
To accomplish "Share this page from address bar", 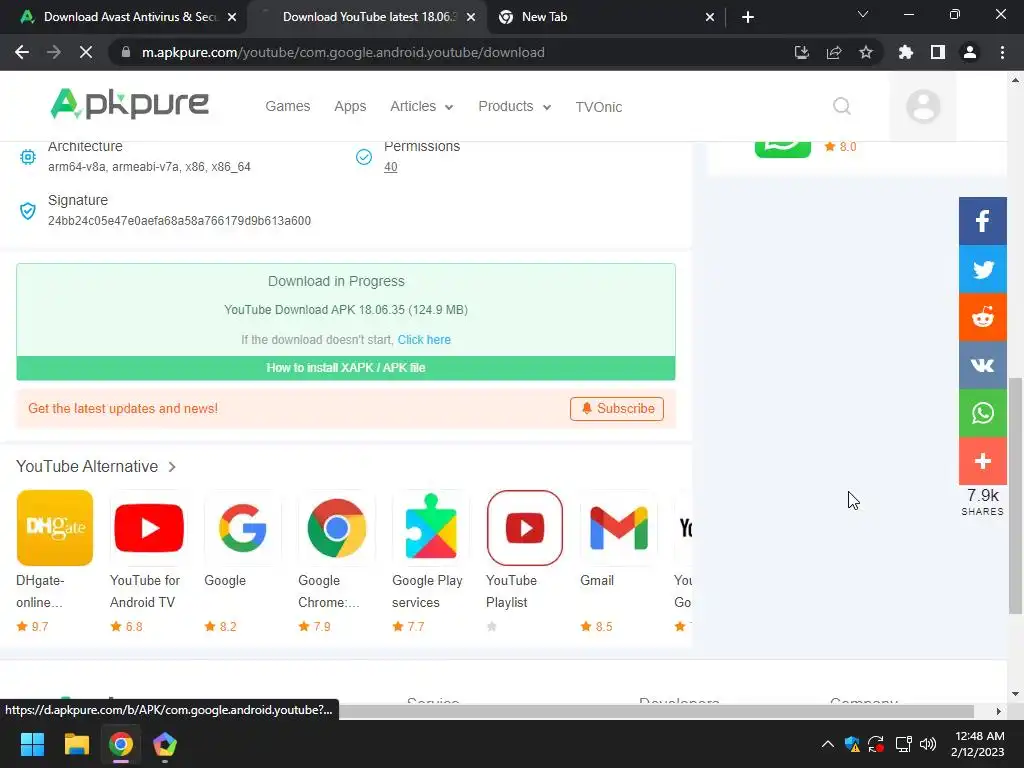I will click(834, 52).
